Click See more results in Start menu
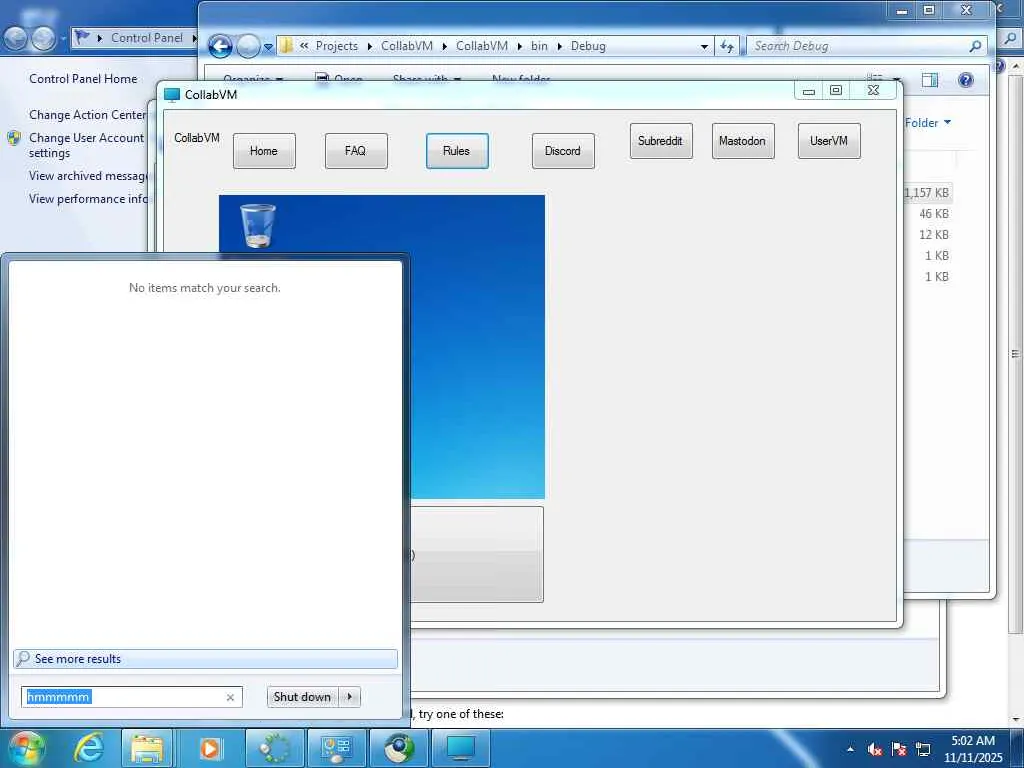Image resolution: width=1024 pixels, height=768 pixels. point(205,659)
